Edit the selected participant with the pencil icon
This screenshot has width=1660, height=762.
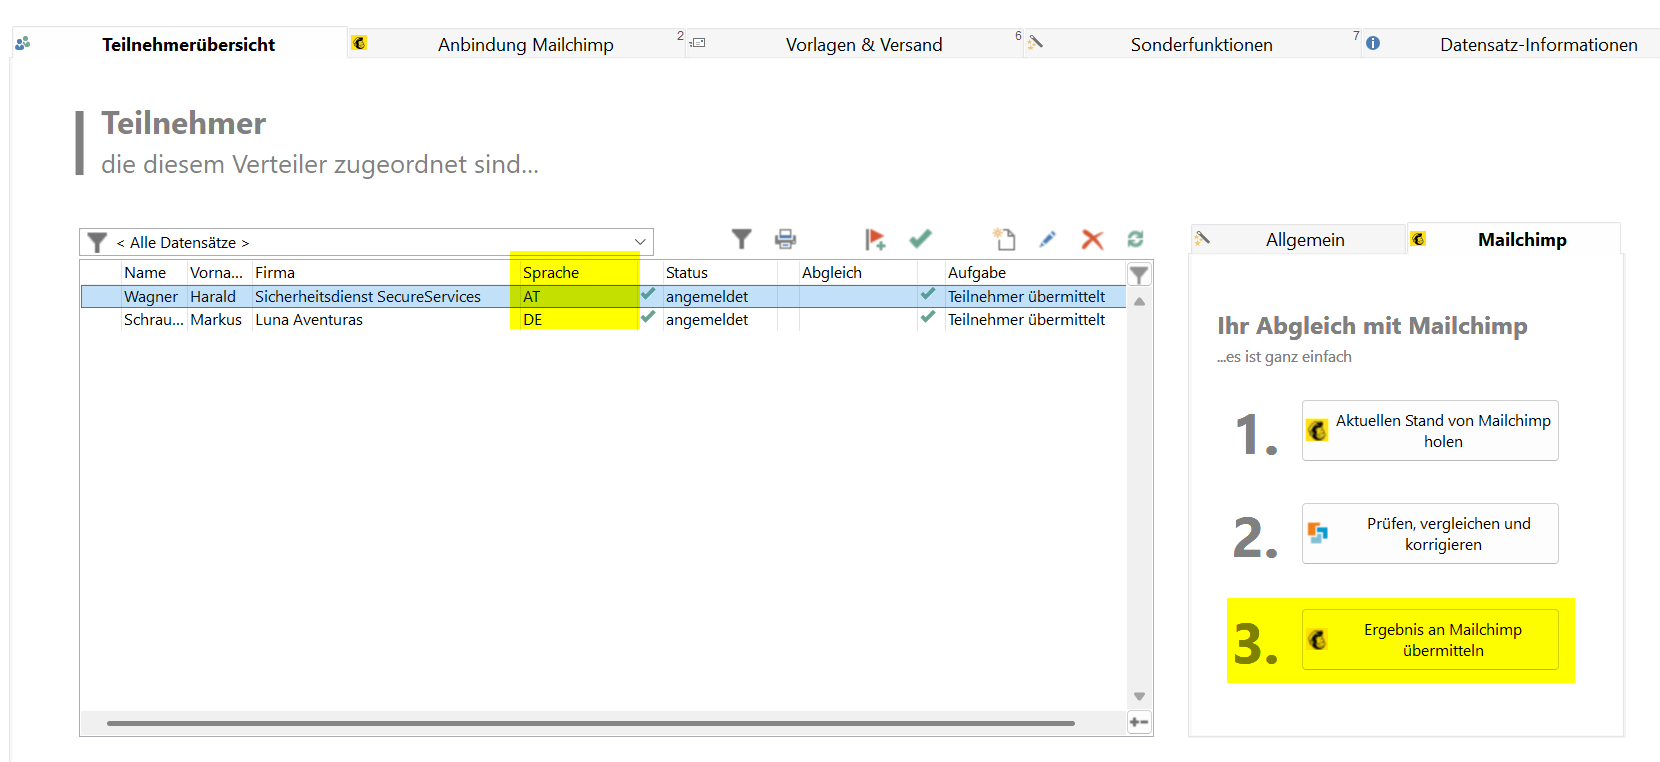tap(1047, 239)
